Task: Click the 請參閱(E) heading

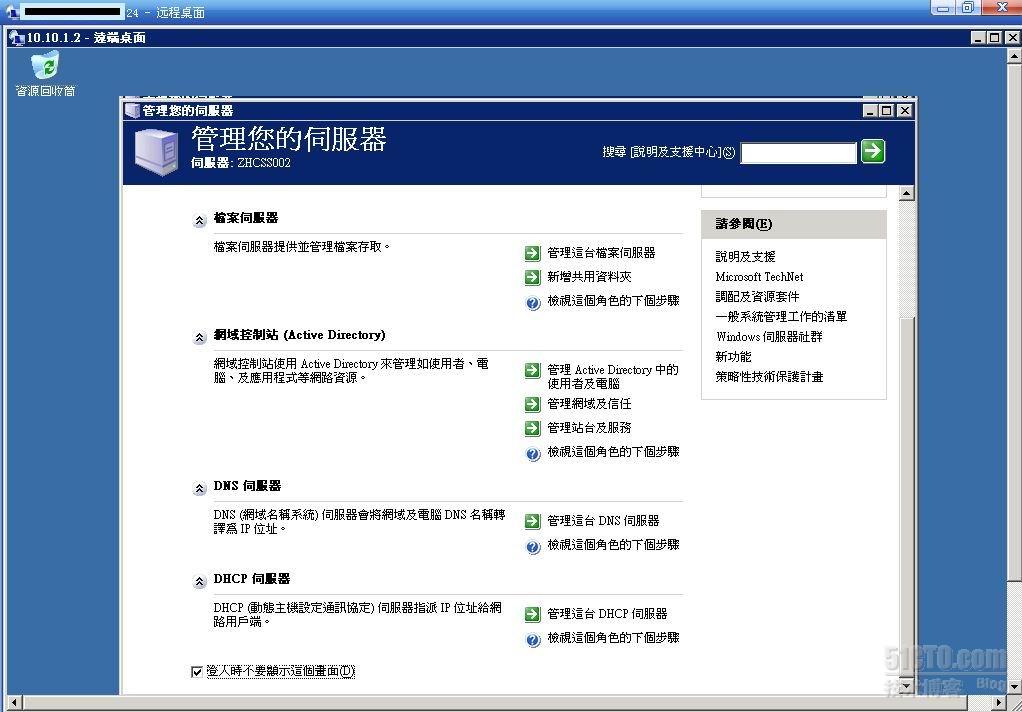Action: click(x=744, y=224)
